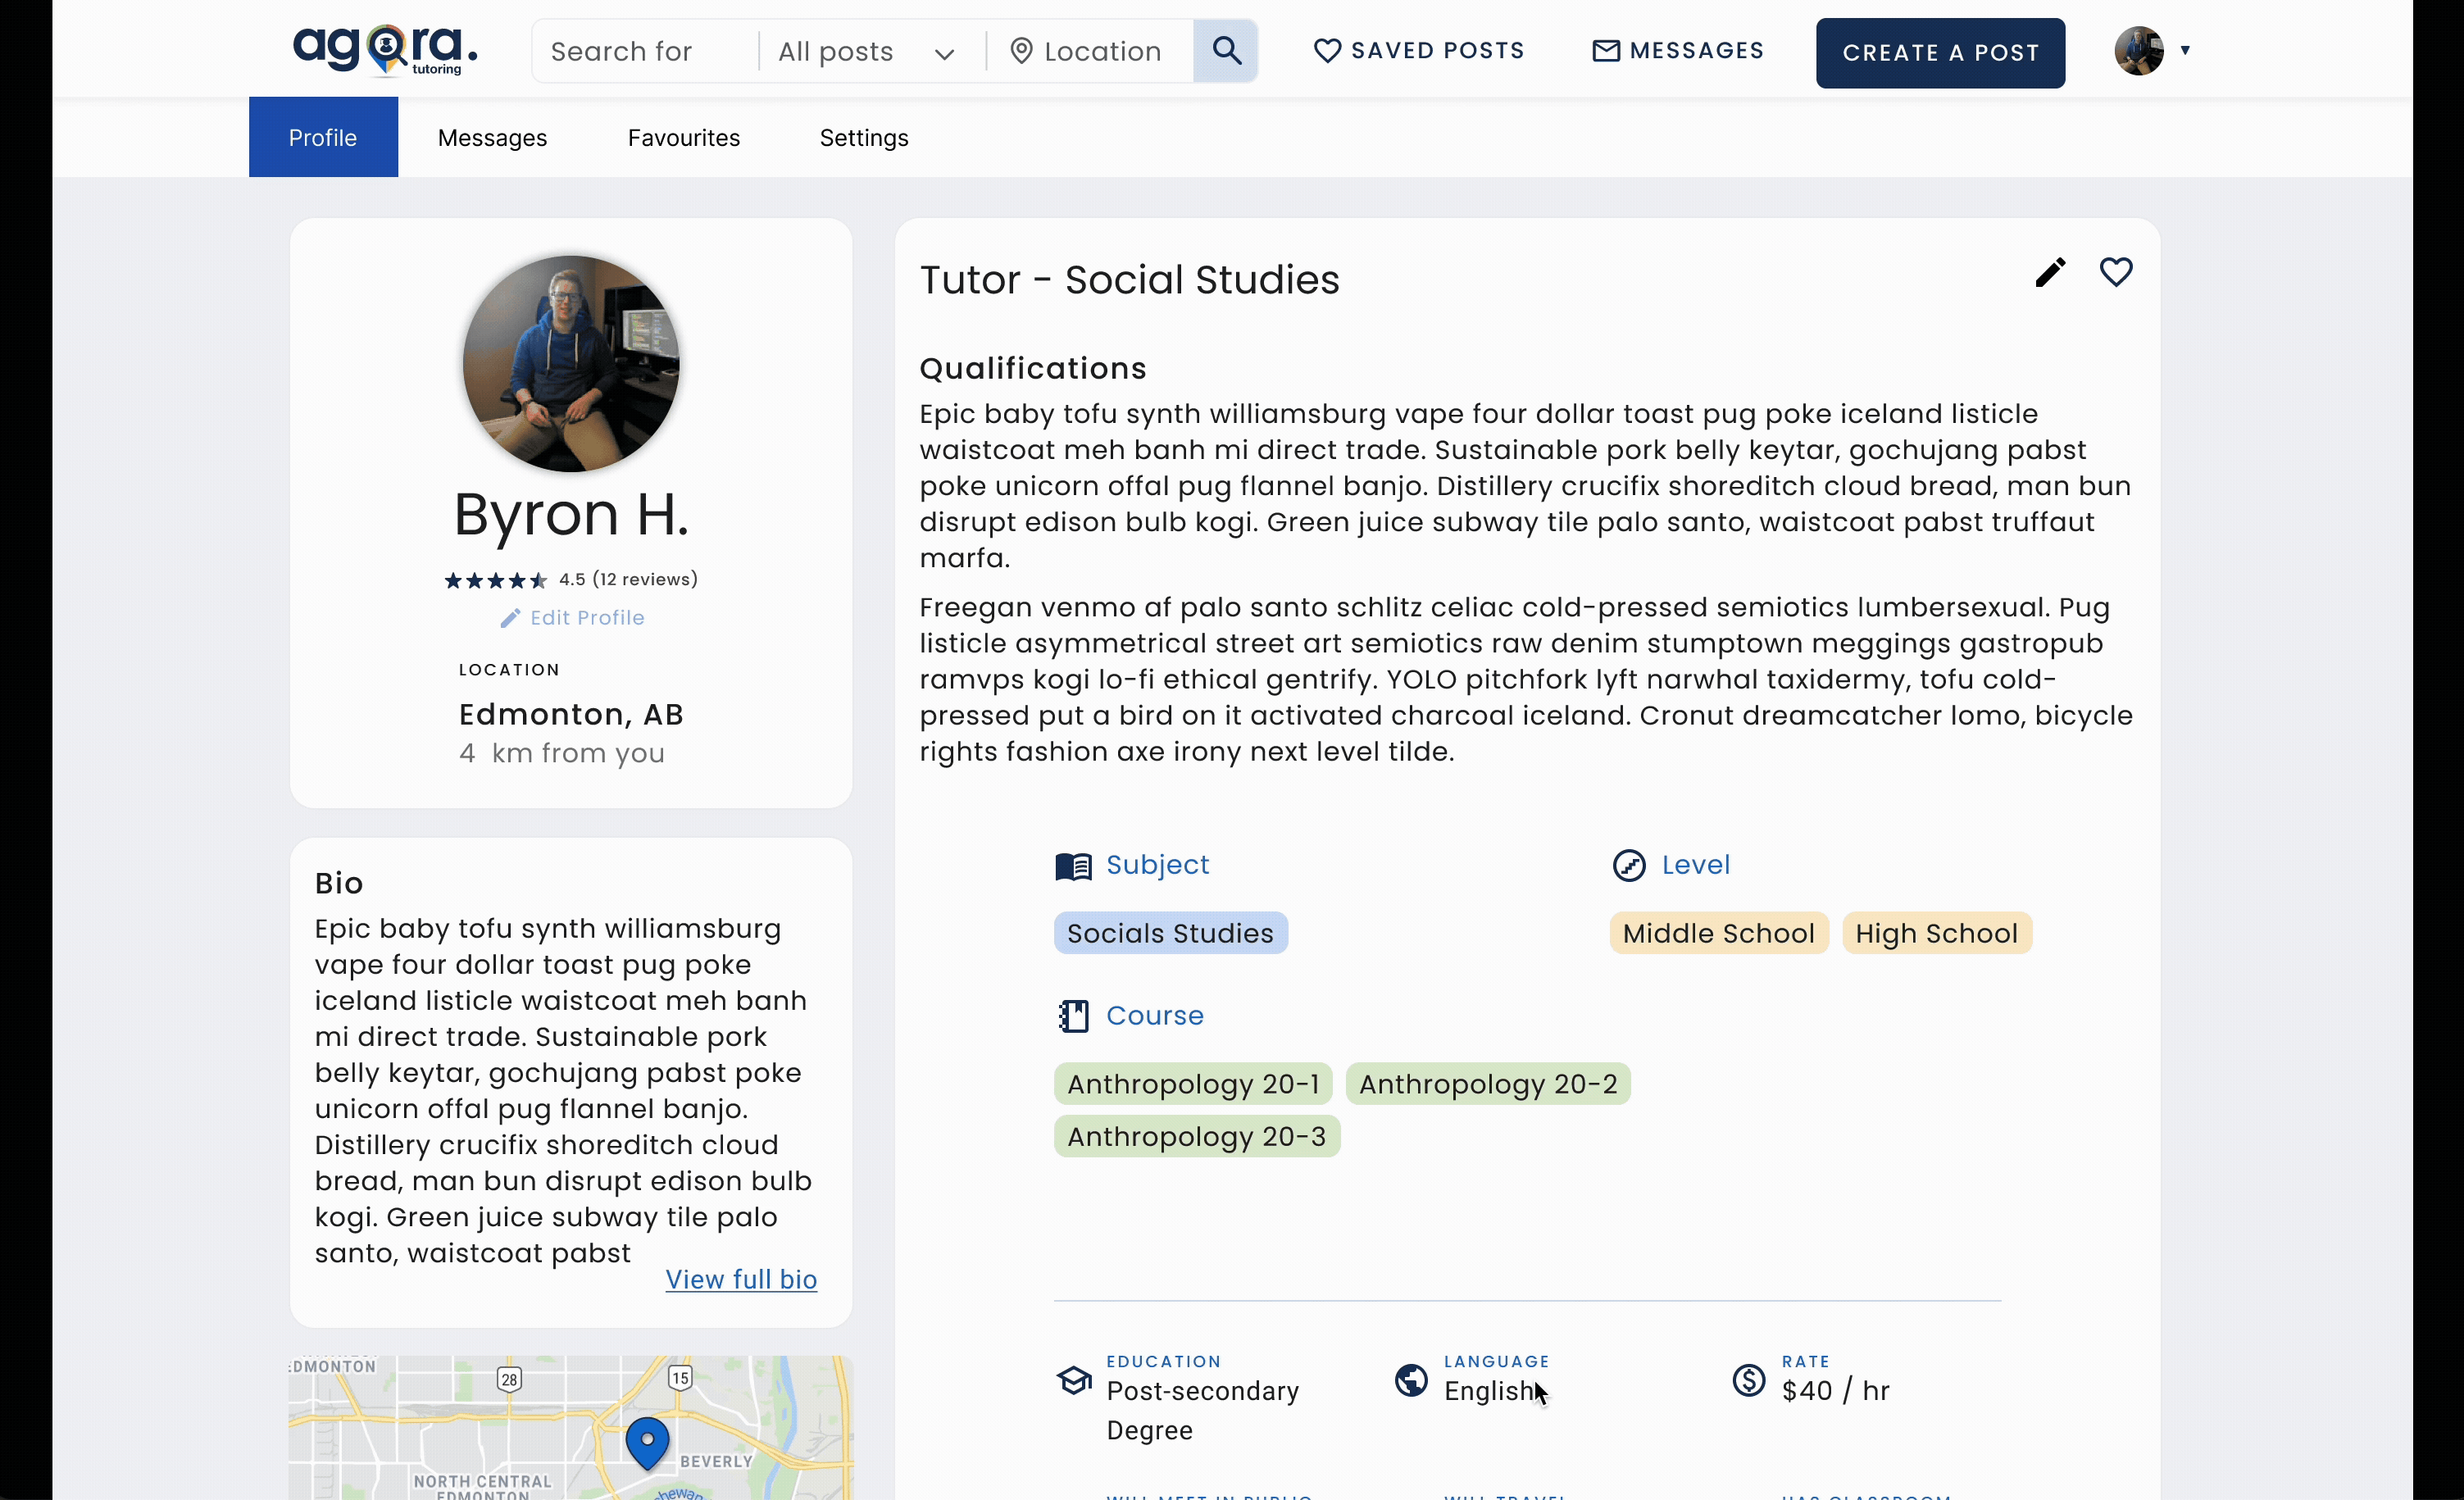
Task: Switch to the Favourites tab
Action: [684, 138]
